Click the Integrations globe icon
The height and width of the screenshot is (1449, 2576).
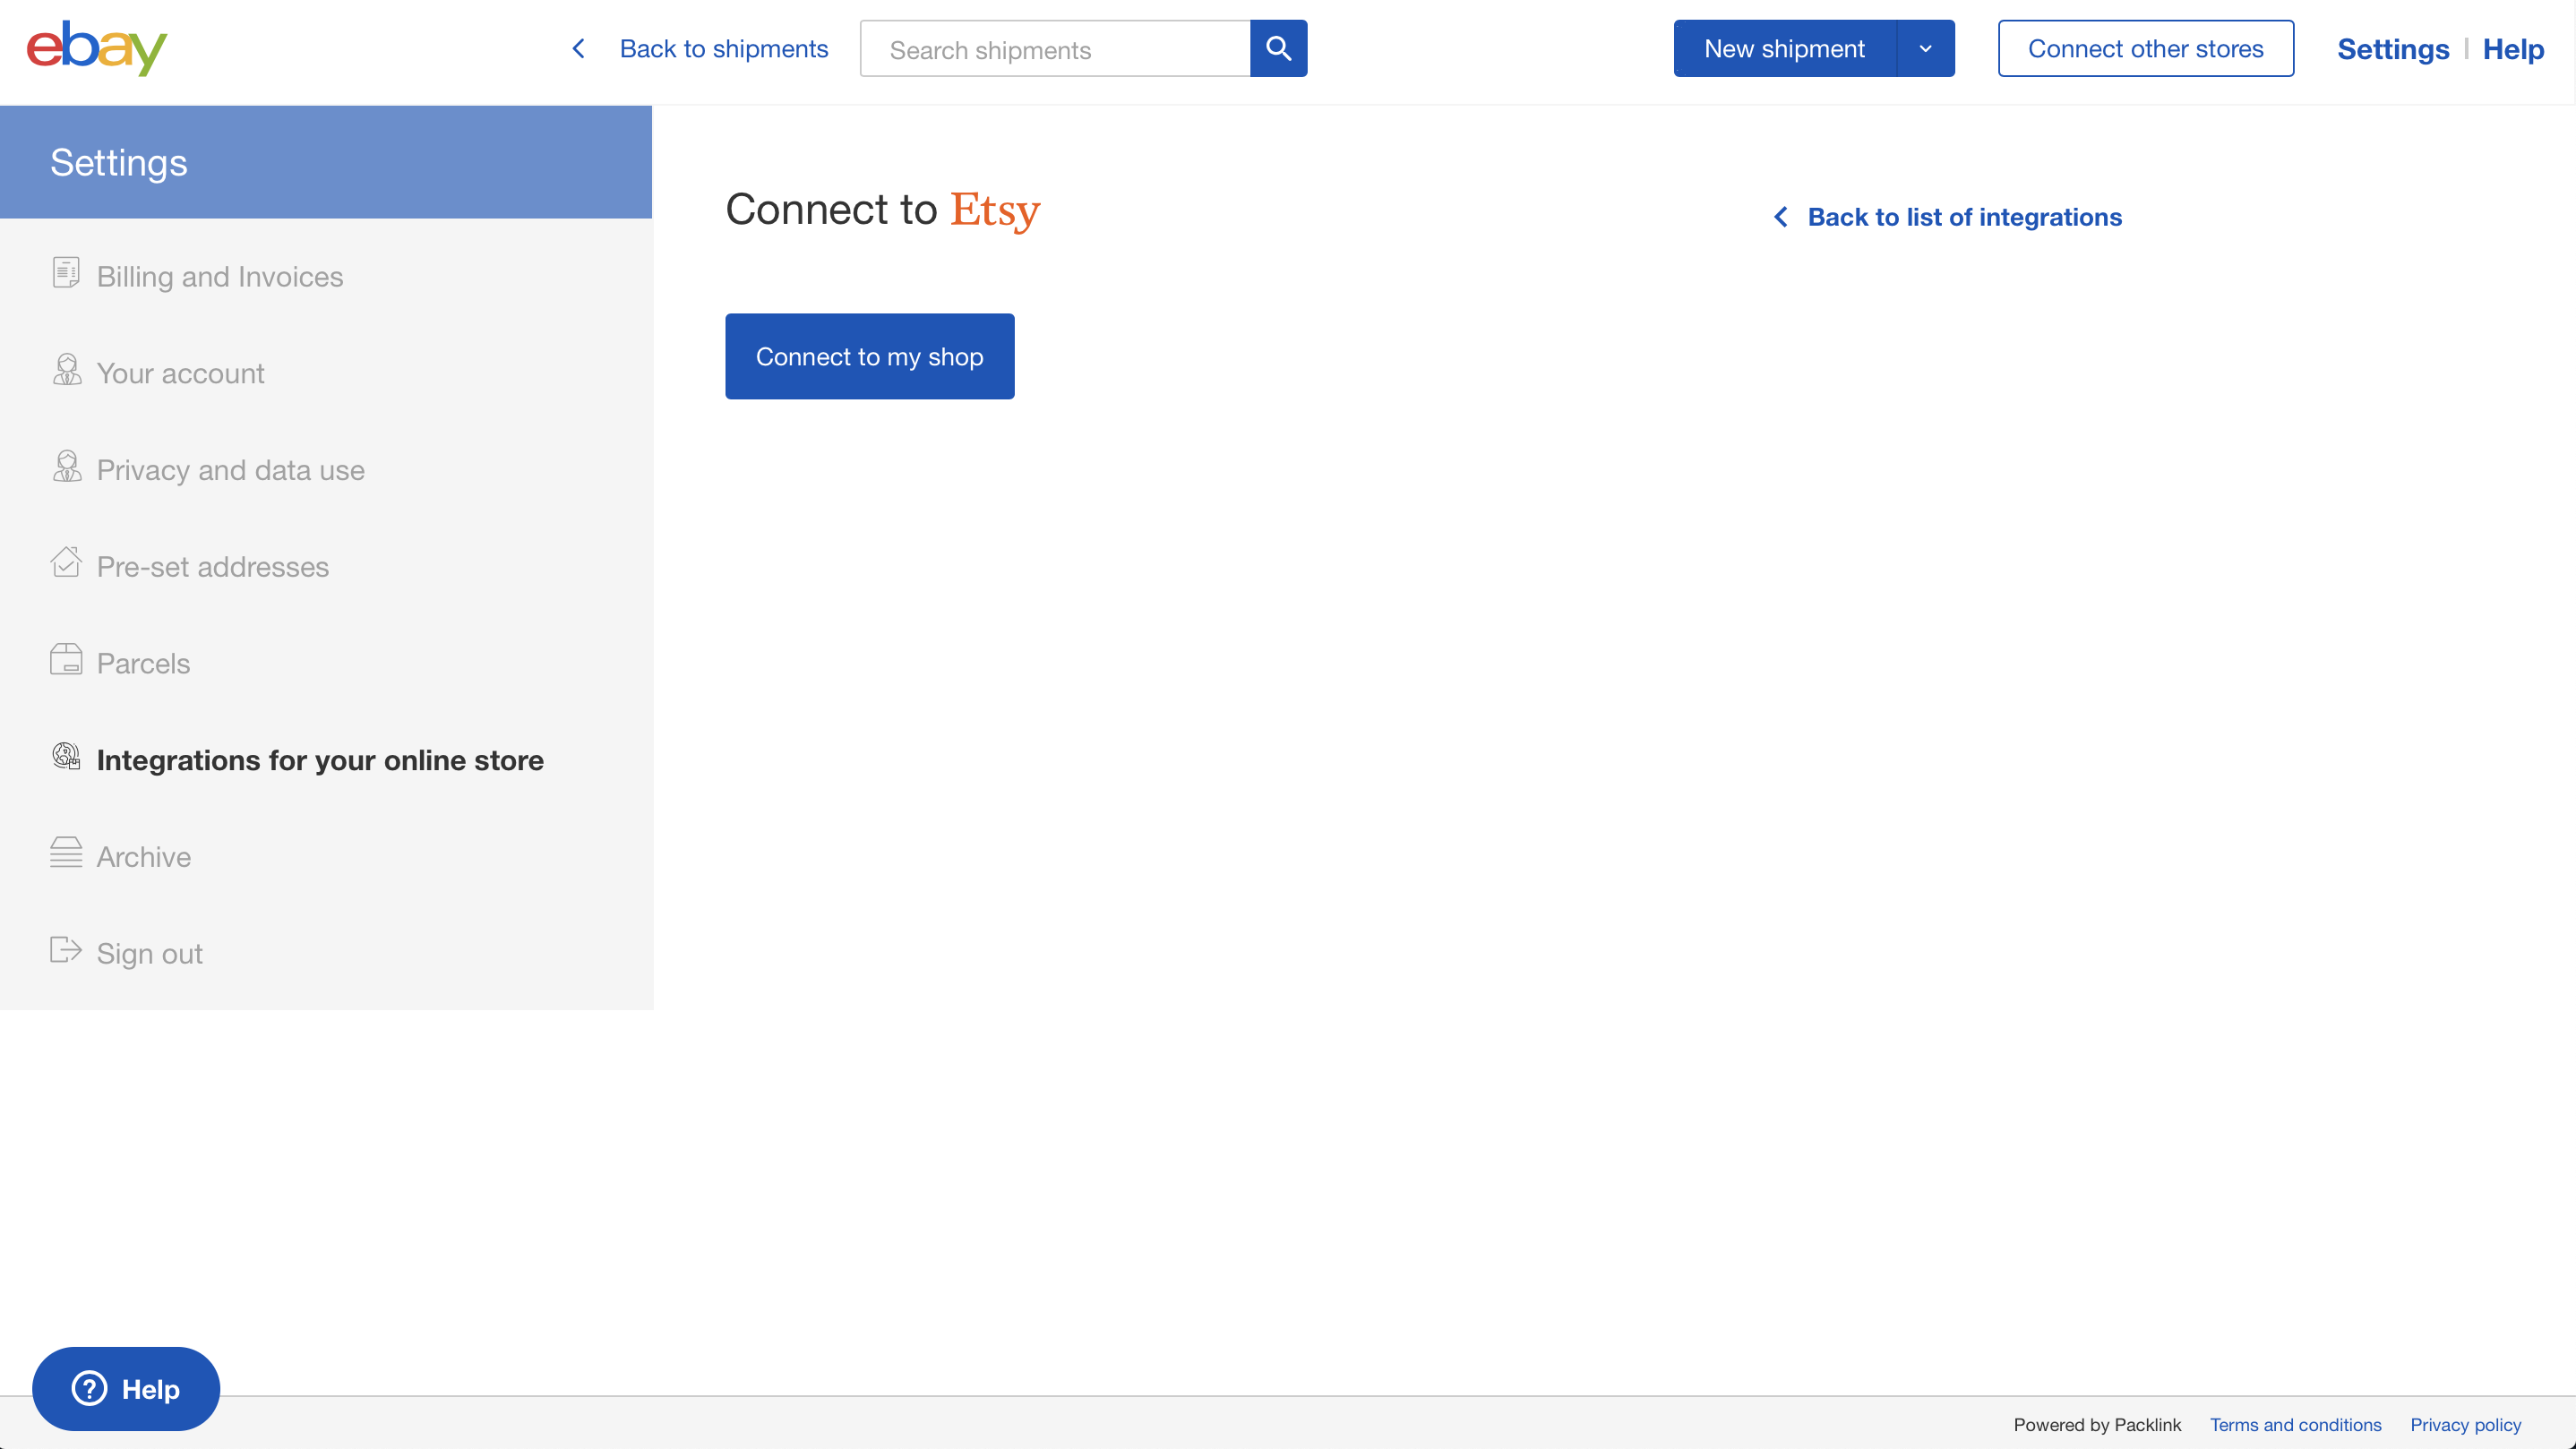[x=66, y=757]
